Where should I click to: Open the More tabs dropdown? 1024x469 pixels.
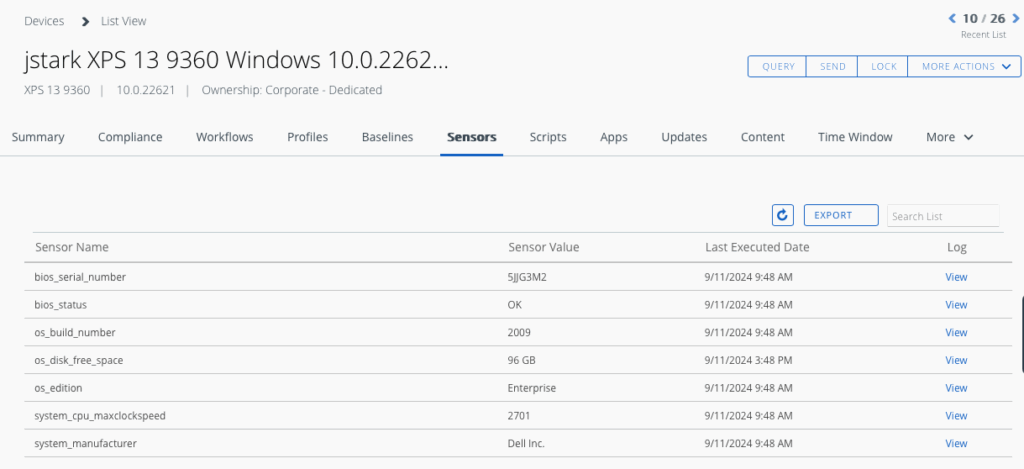[x=949, y=137]
